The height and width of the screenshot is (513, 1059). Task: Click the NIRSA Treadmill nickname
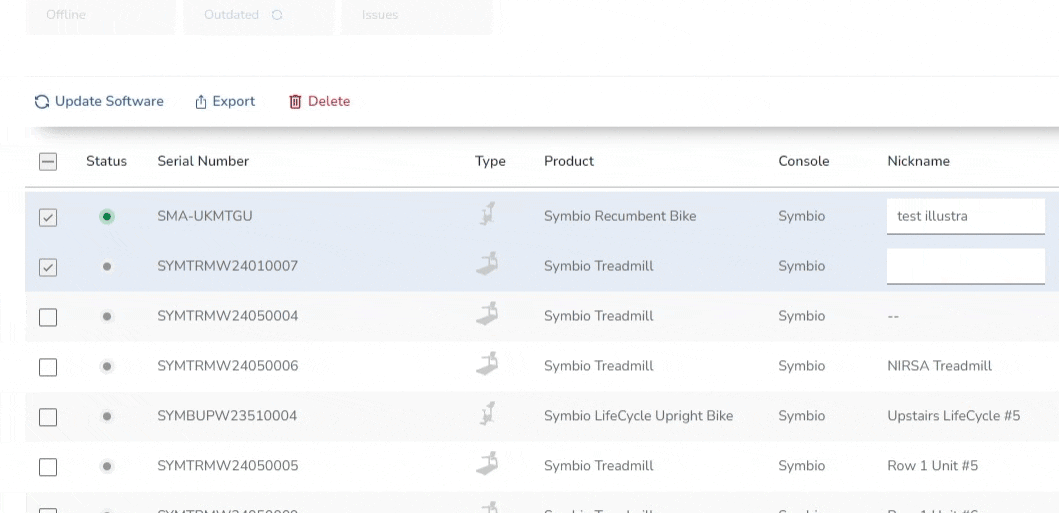point(939,367)
